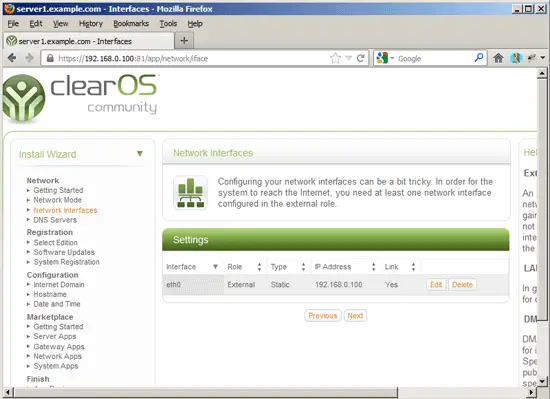Click the search magnifier icon

[478, 58]
